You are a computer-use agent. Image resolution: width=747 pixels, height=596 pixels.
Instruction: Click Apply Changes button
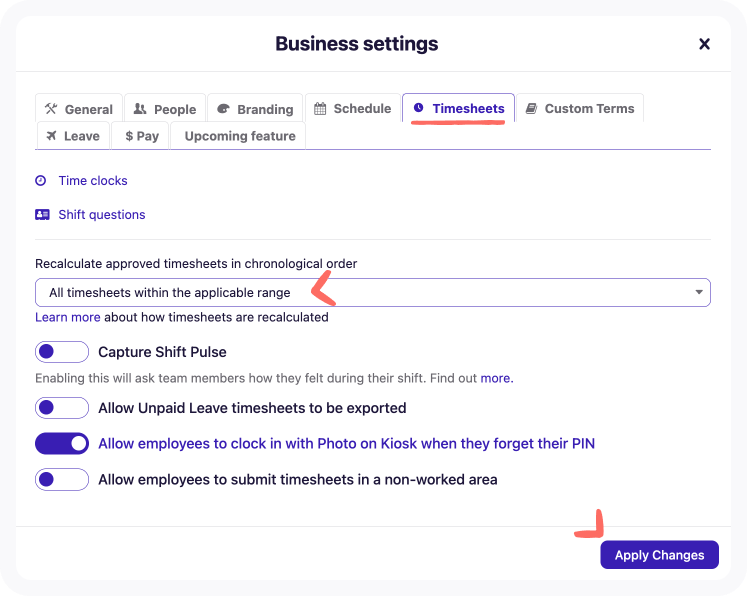(659, 555)
